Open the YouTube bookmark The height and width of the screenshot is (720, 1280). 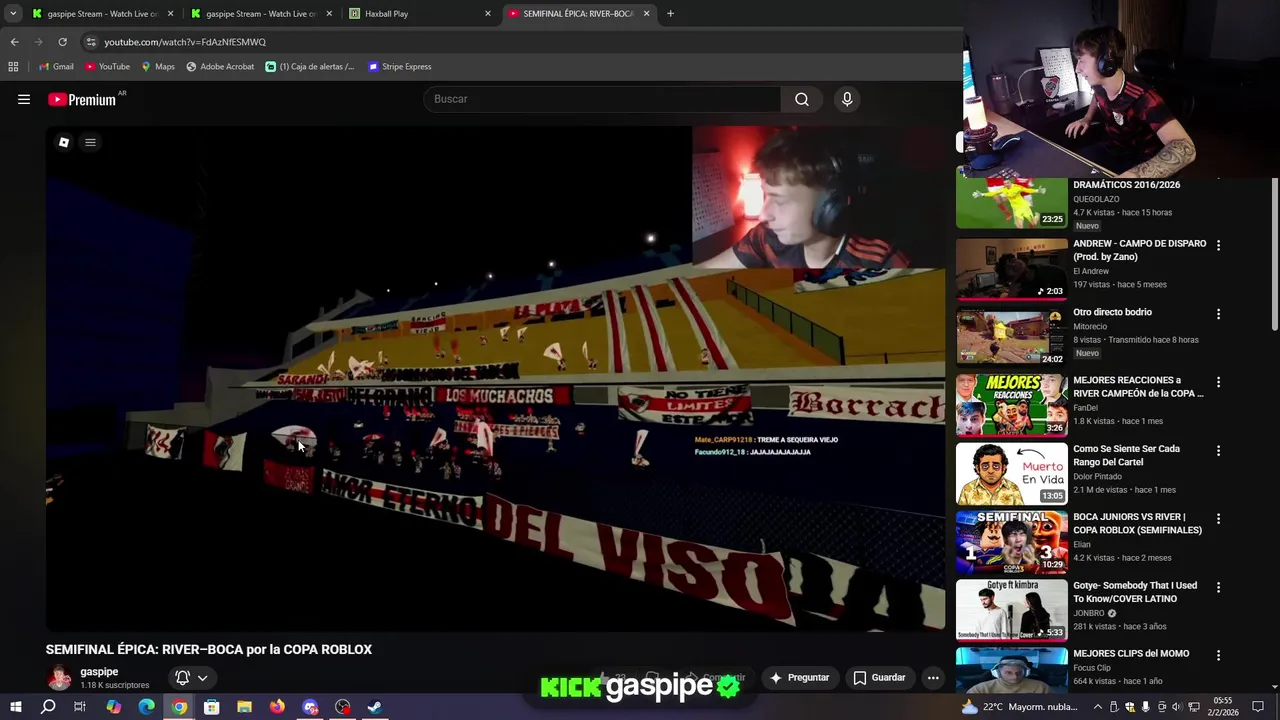coord(107,67)
